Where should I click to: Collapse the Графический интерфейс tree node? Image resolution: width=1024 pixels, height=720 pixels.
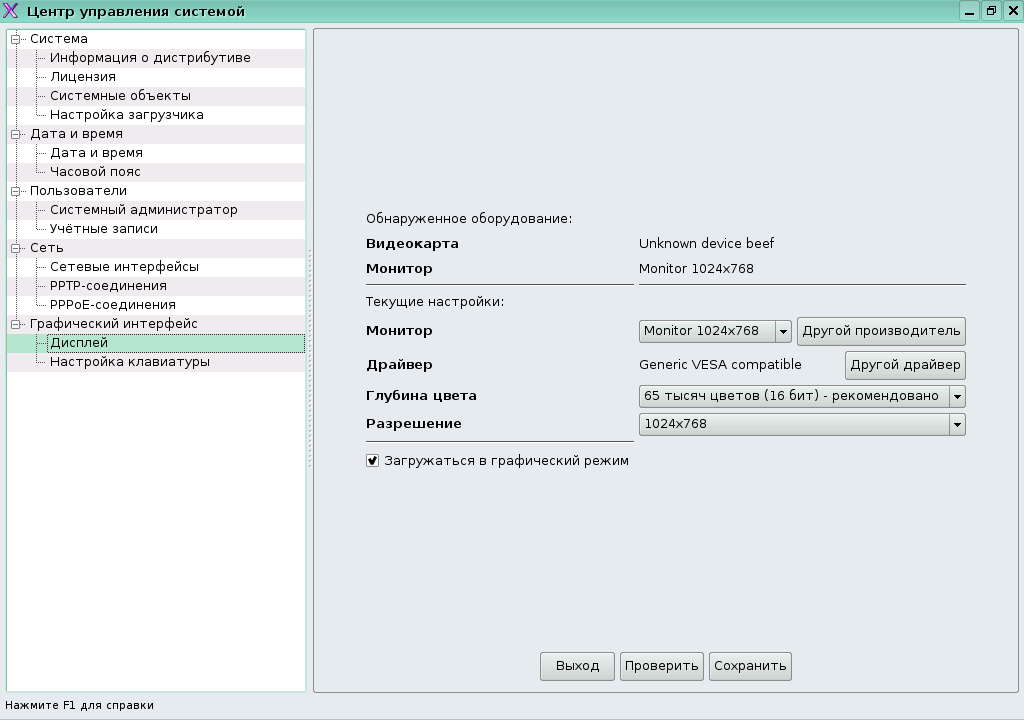(x=16, y=324)
